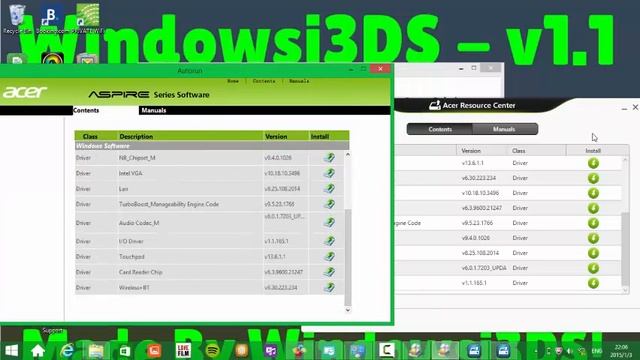The height and width of the screenshot is (360, 640).
Task: Open File Explorer from taskbar
Action: (x=96, y=351)
